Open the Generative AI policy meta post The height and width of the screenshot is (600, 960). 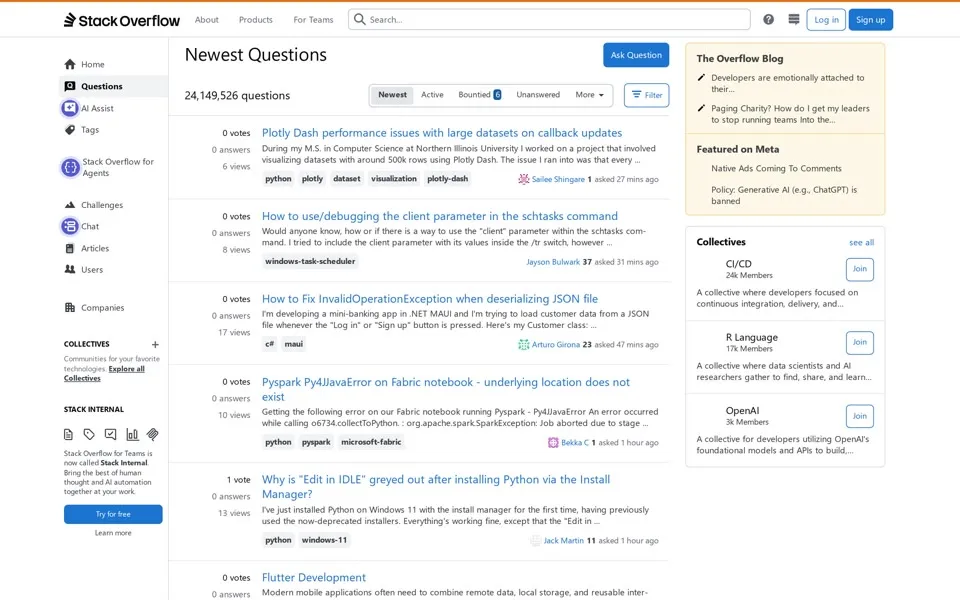point(784,195)
